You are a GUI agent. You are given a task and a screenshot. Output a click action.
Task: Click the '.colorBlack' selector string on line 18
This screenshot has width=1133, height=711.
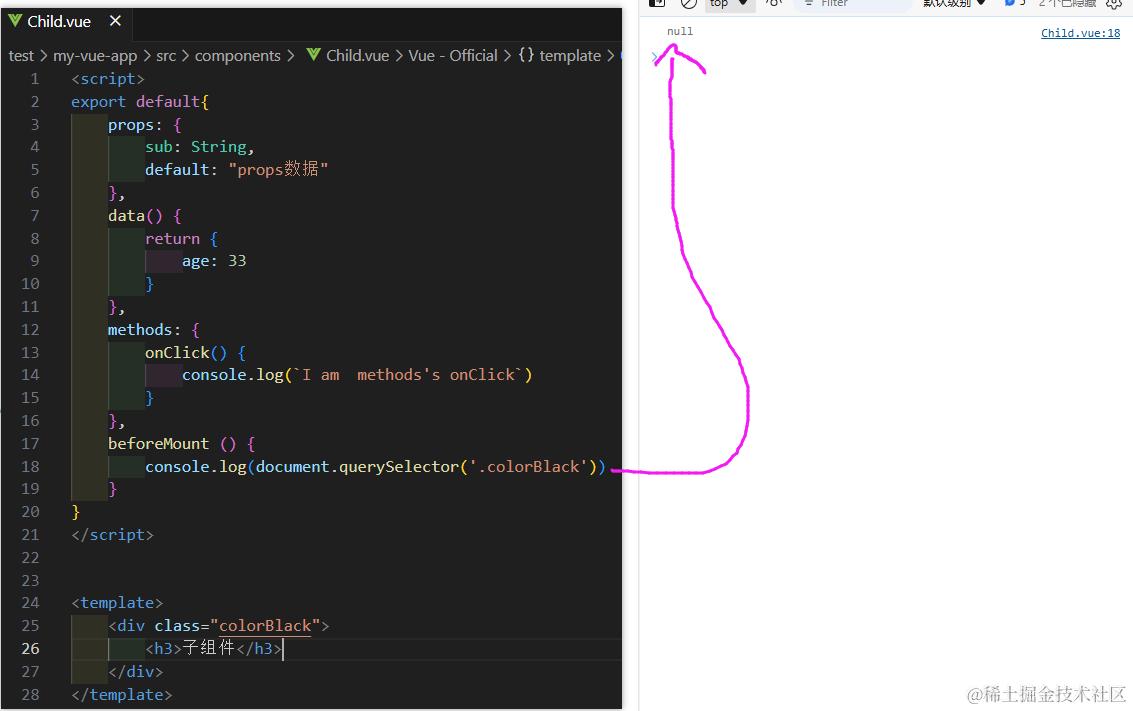(528, 467)
